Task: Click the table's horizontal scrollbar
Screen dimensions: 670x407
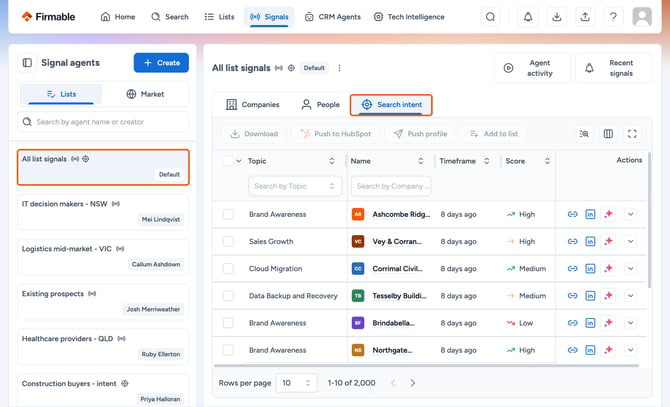Action: pyautogui.click(x=426, y=366)
